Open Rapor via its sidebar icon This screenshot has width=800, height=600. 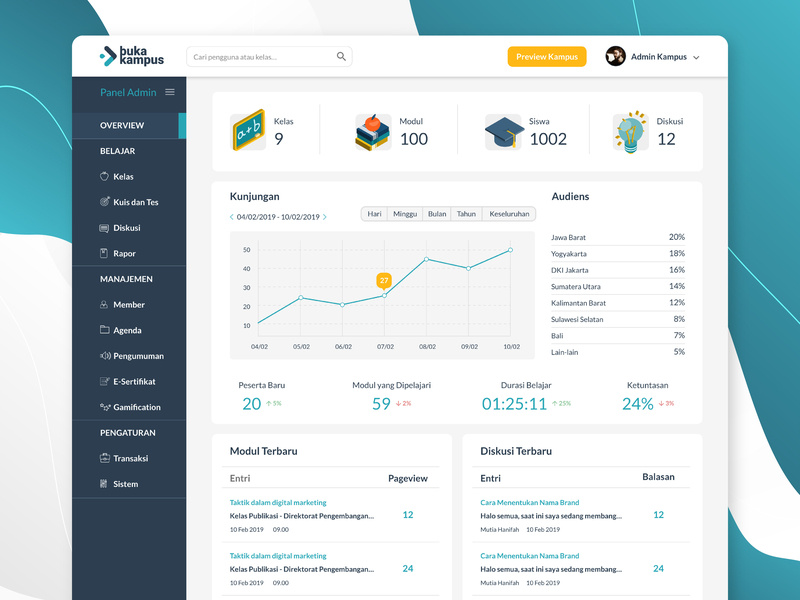[x=105, y=253]
